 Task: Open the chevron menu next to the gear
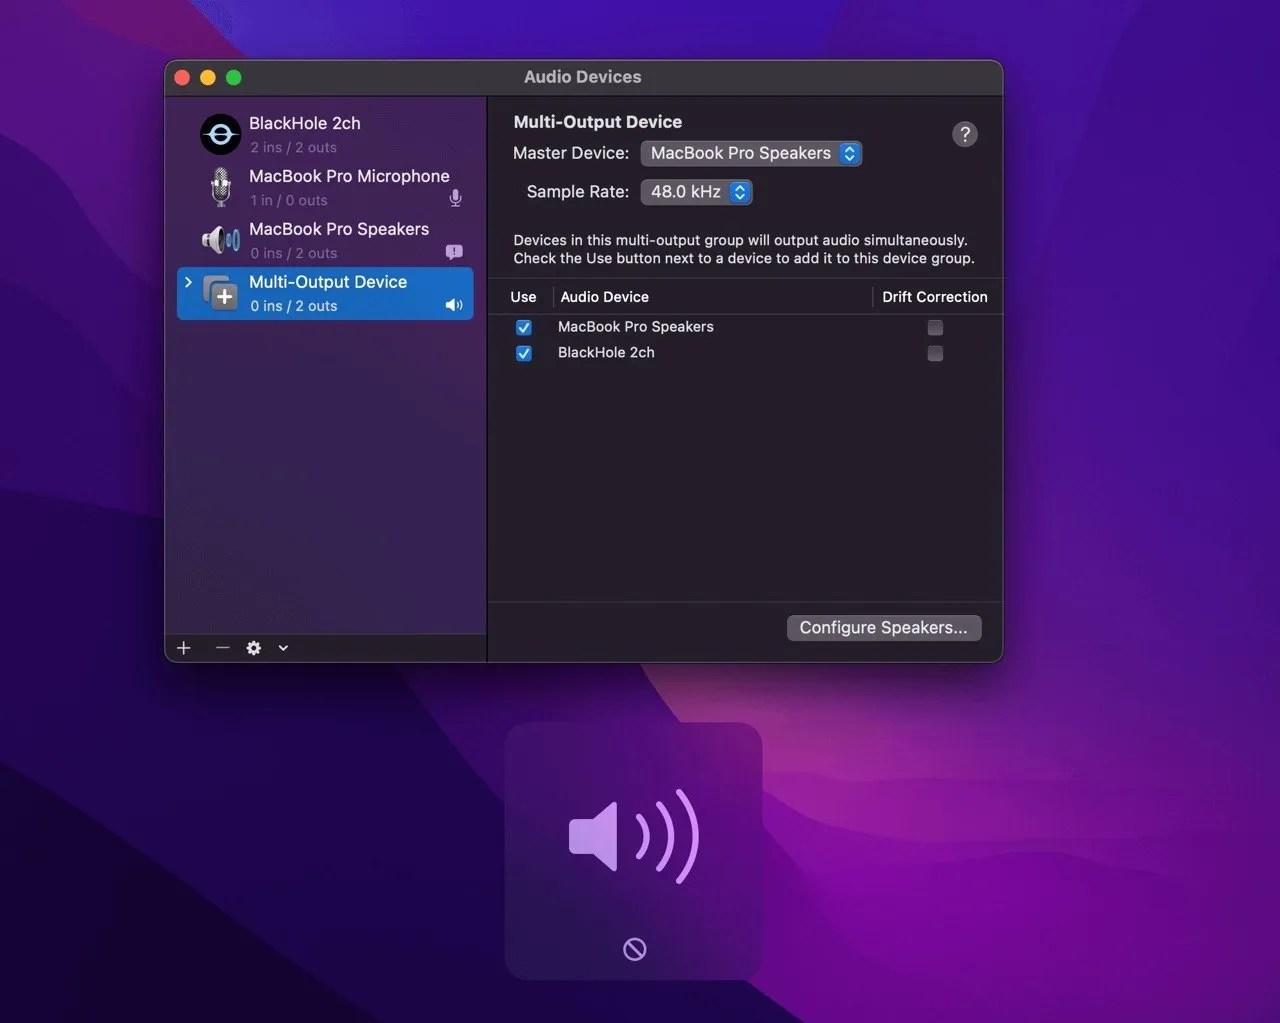pyautogui.click(x=282, y=648)
